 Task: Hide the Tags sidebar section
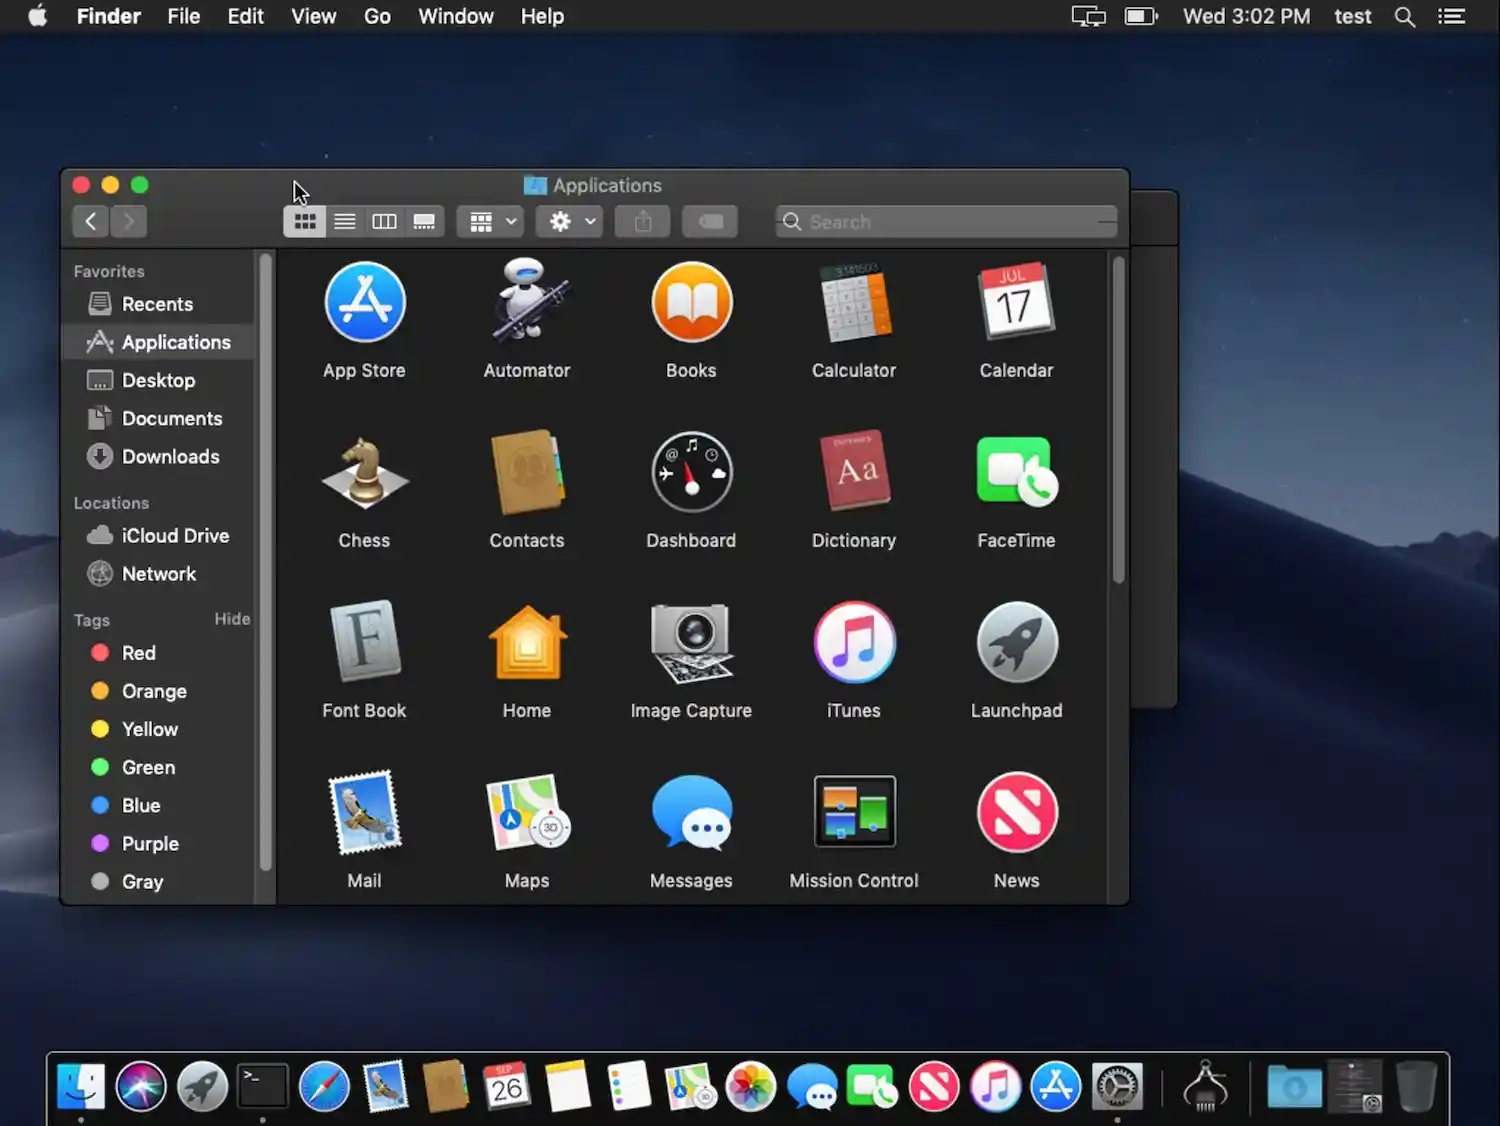[x=232, y=619]
